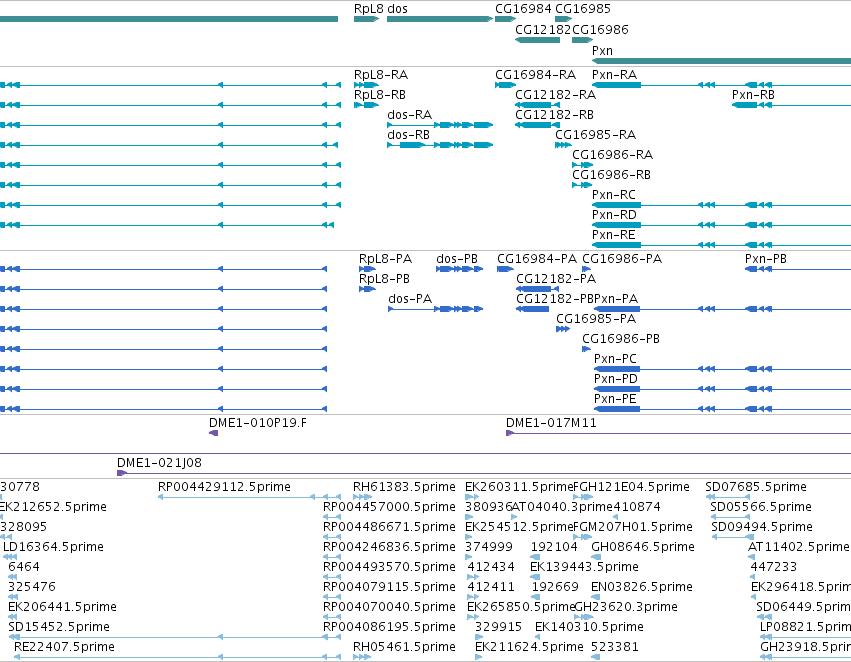This screenshot has height=662, width=851.
Task: Click protein Pxn-PE label
Action: 615,399
